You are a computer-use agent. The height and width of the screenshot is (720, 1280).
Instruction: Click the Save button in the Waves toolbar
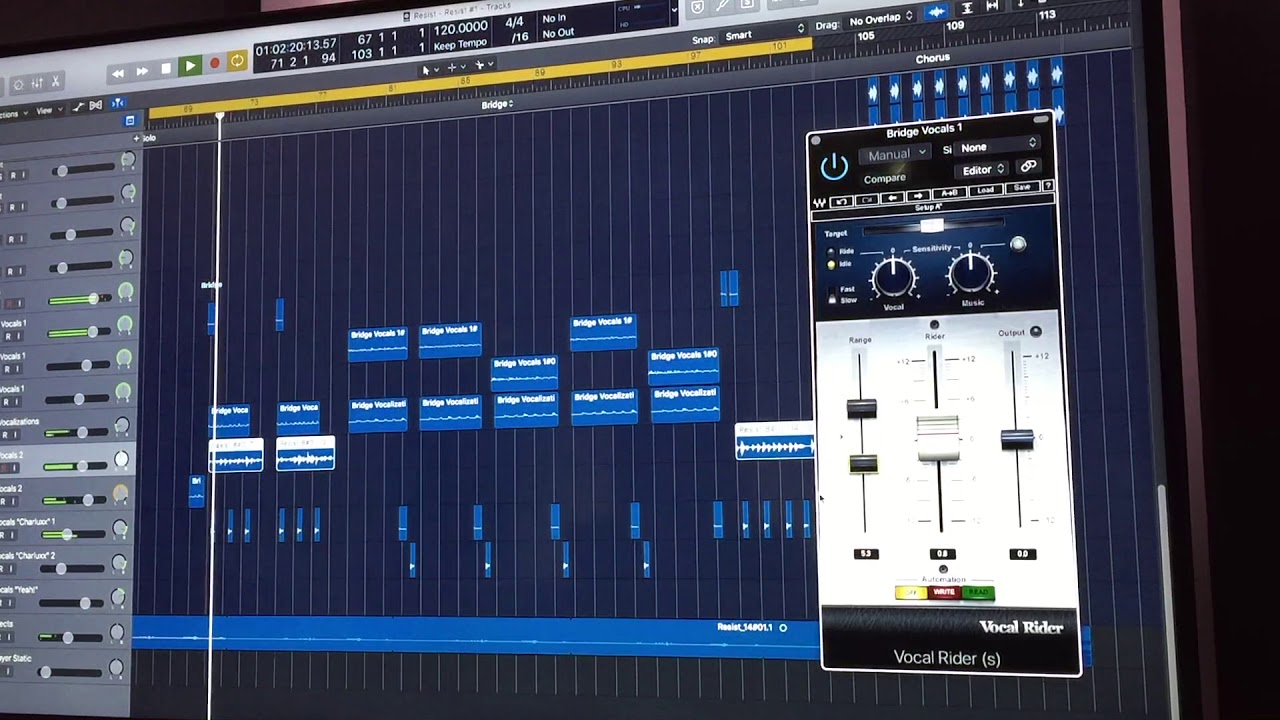pyautogui.click(x=1022, y=187)
